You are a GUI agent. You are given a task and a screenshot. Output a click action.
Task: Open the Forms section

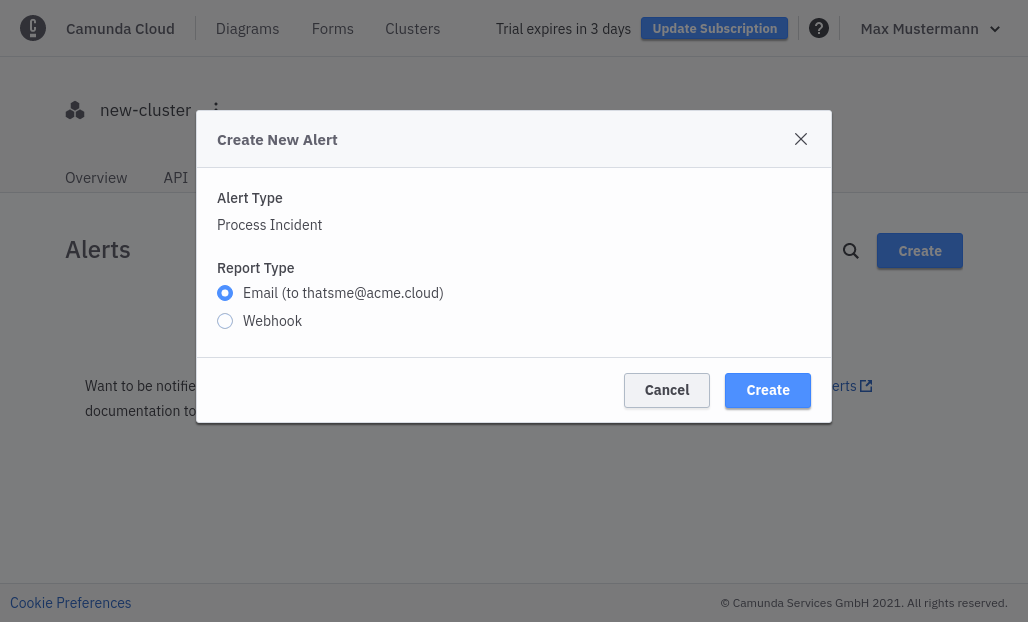332,28
